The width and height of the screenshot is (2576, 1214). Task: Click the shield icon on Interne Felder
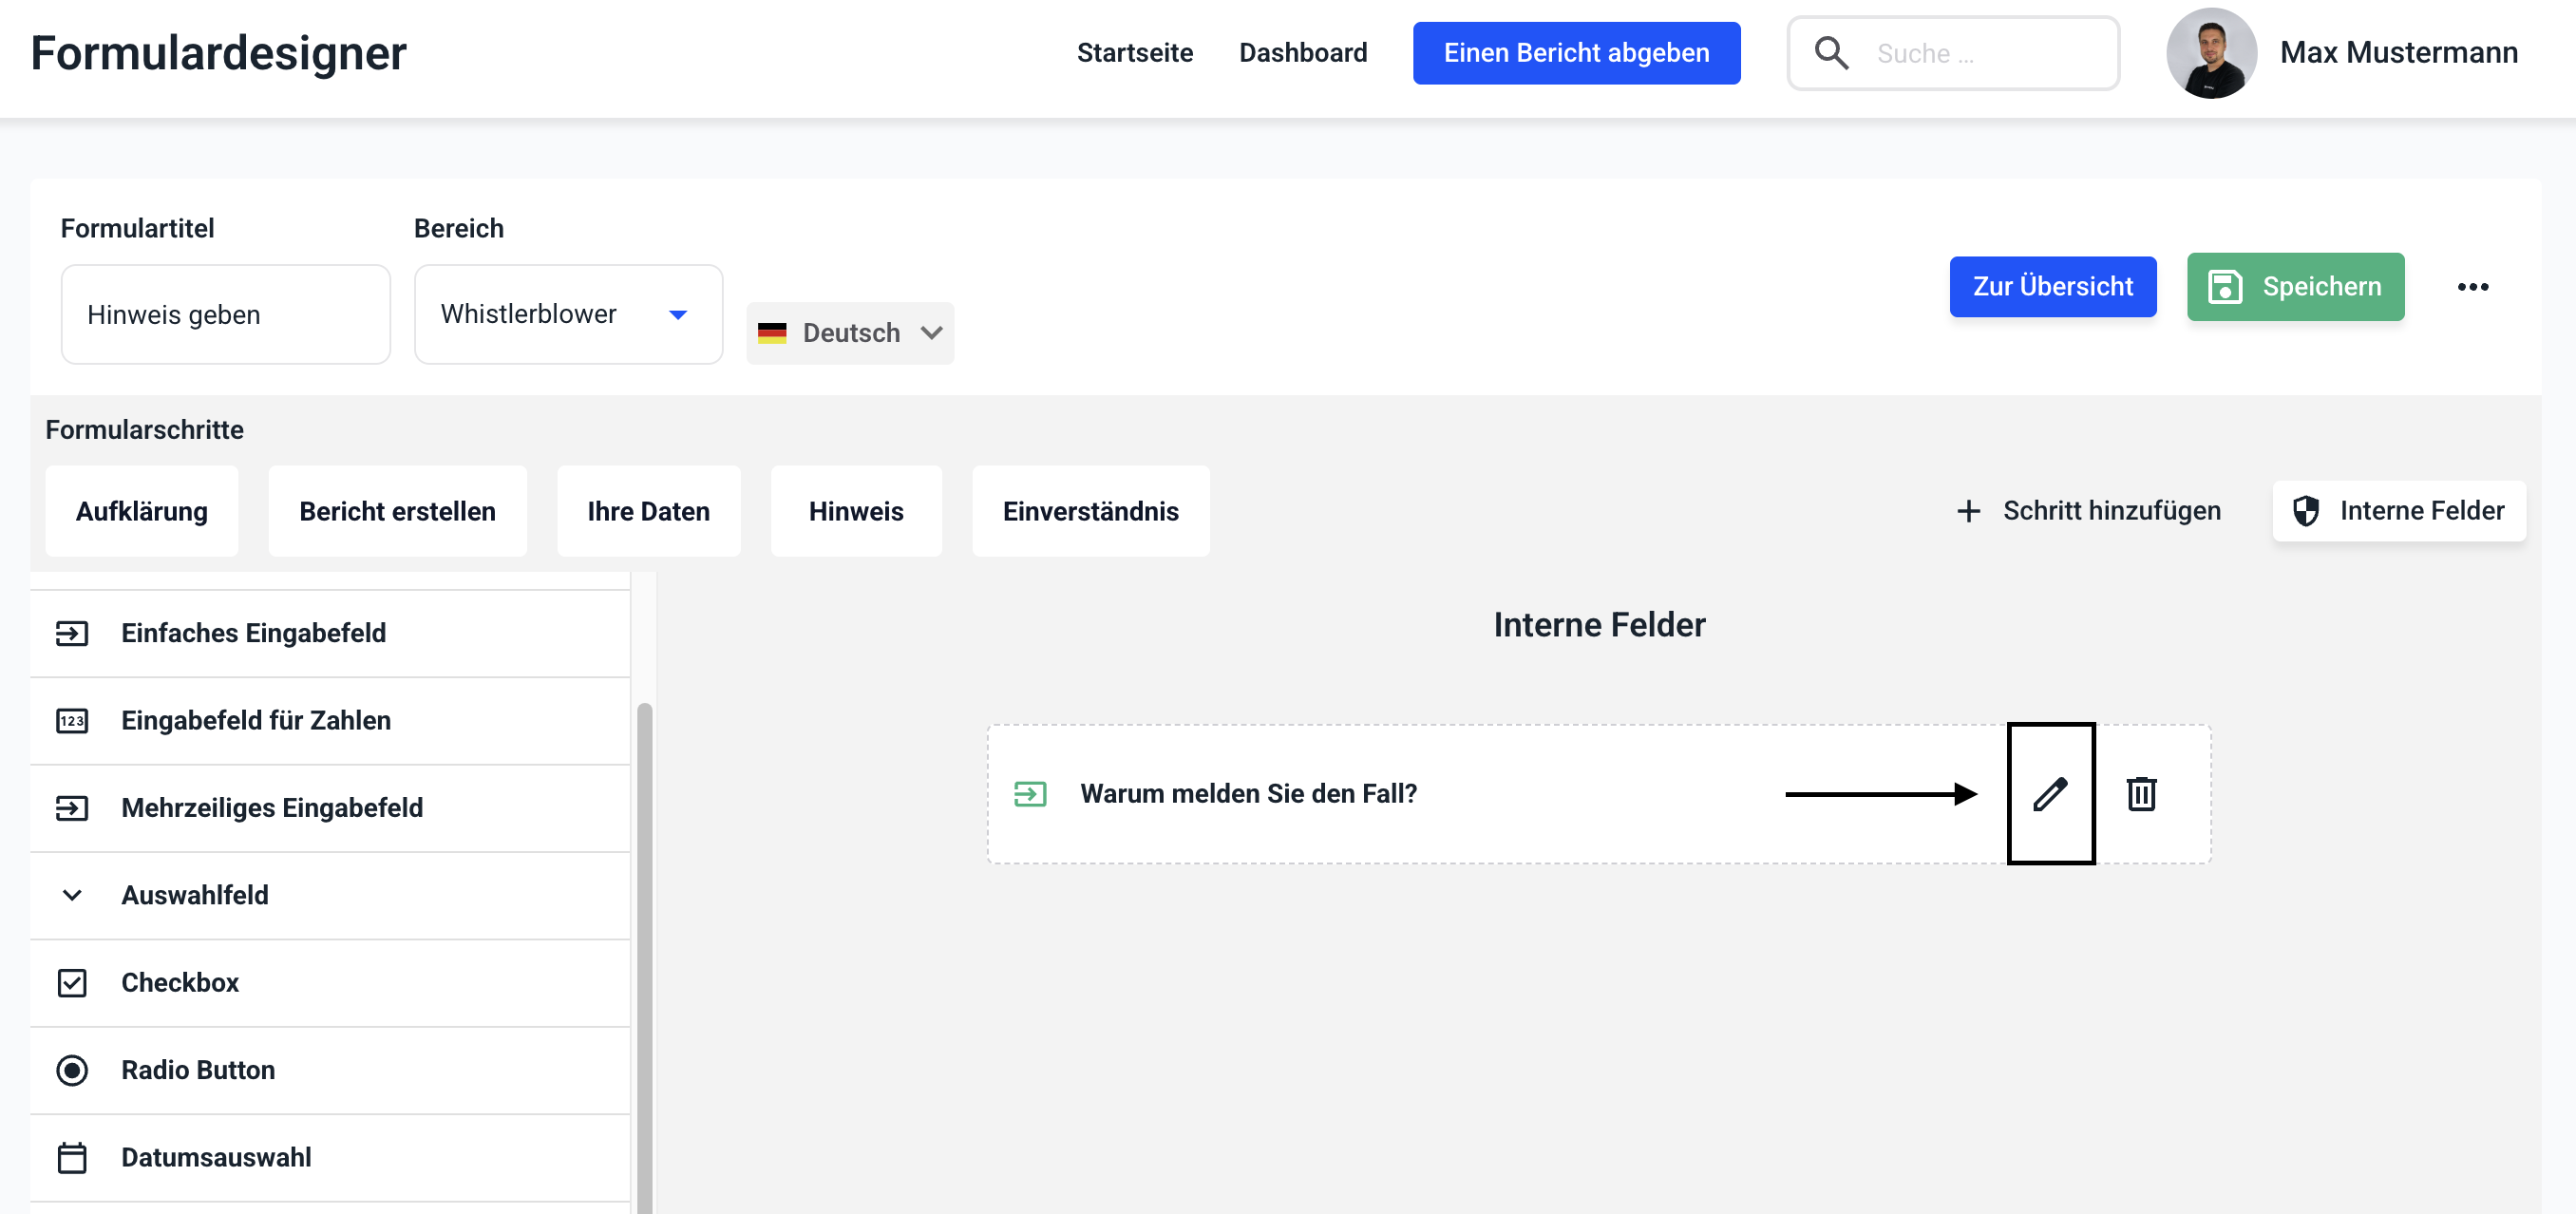click(2306, 511)
